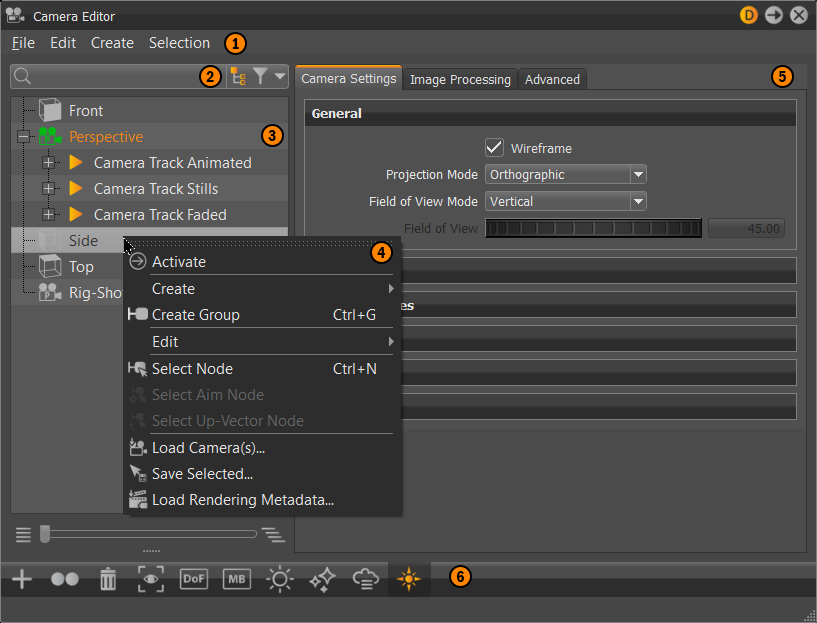The width and height of the screenshot is (817, 623).
Task: Select the Perspective camera label
Action: coord(106,137)
